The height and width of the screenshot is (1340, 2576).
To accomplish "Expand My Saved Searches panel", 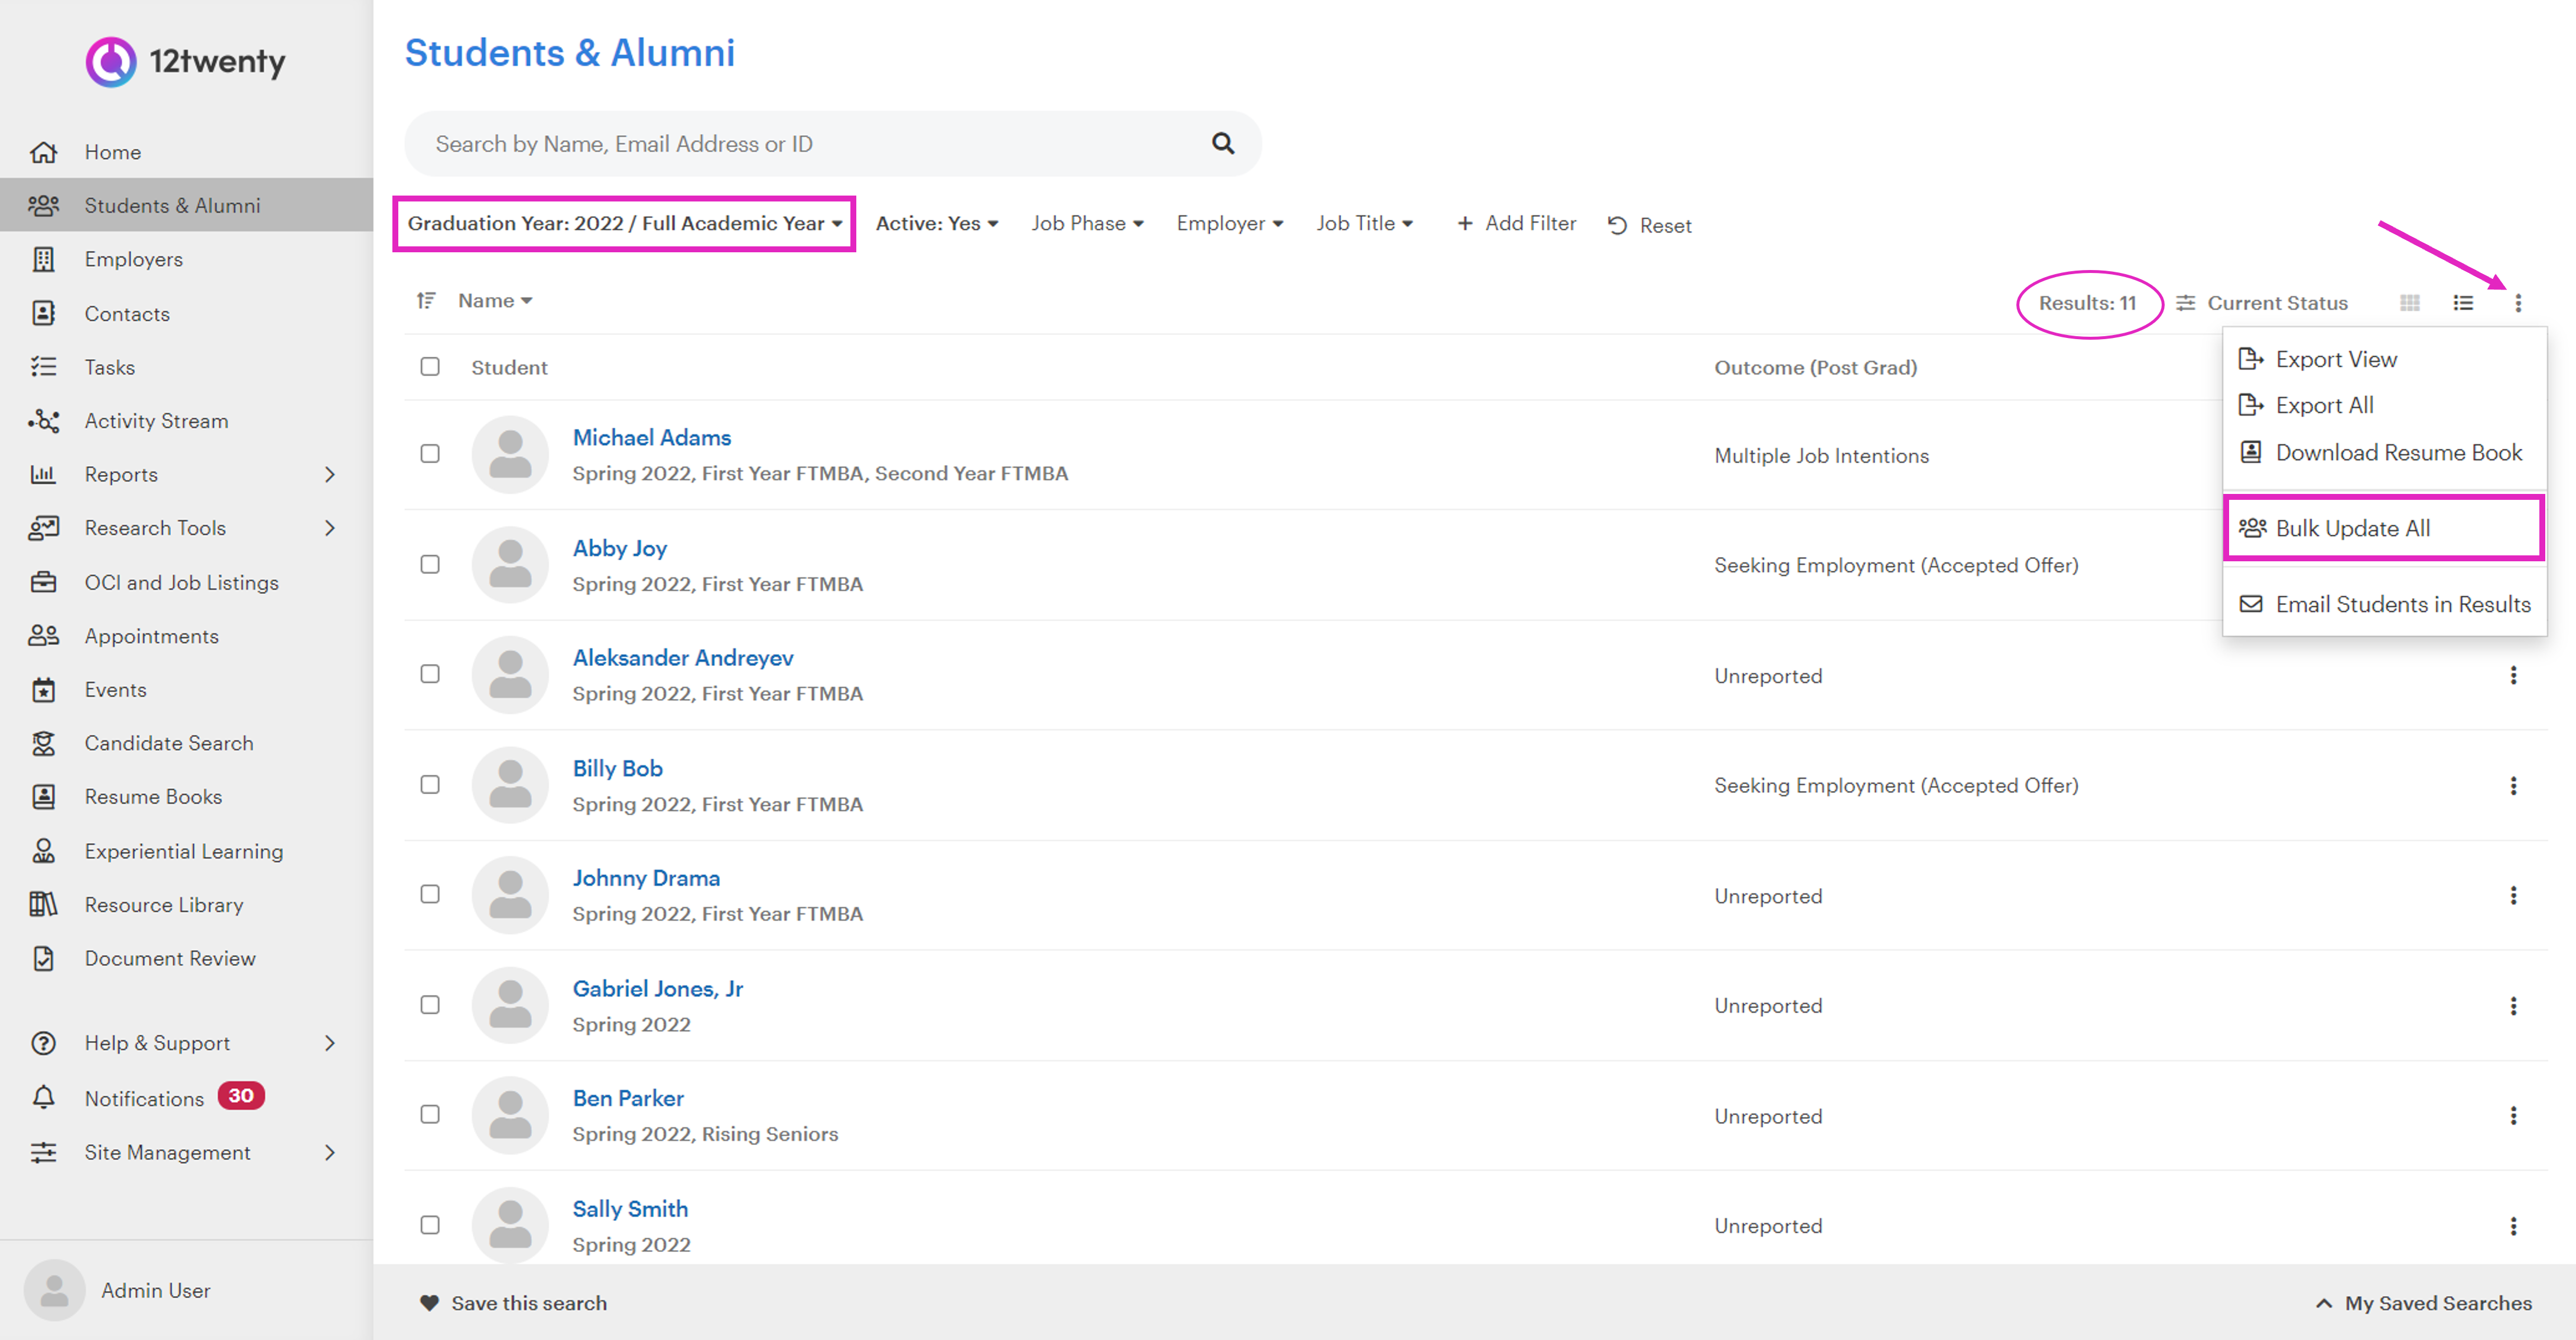I will (x=2423, y=1303).
